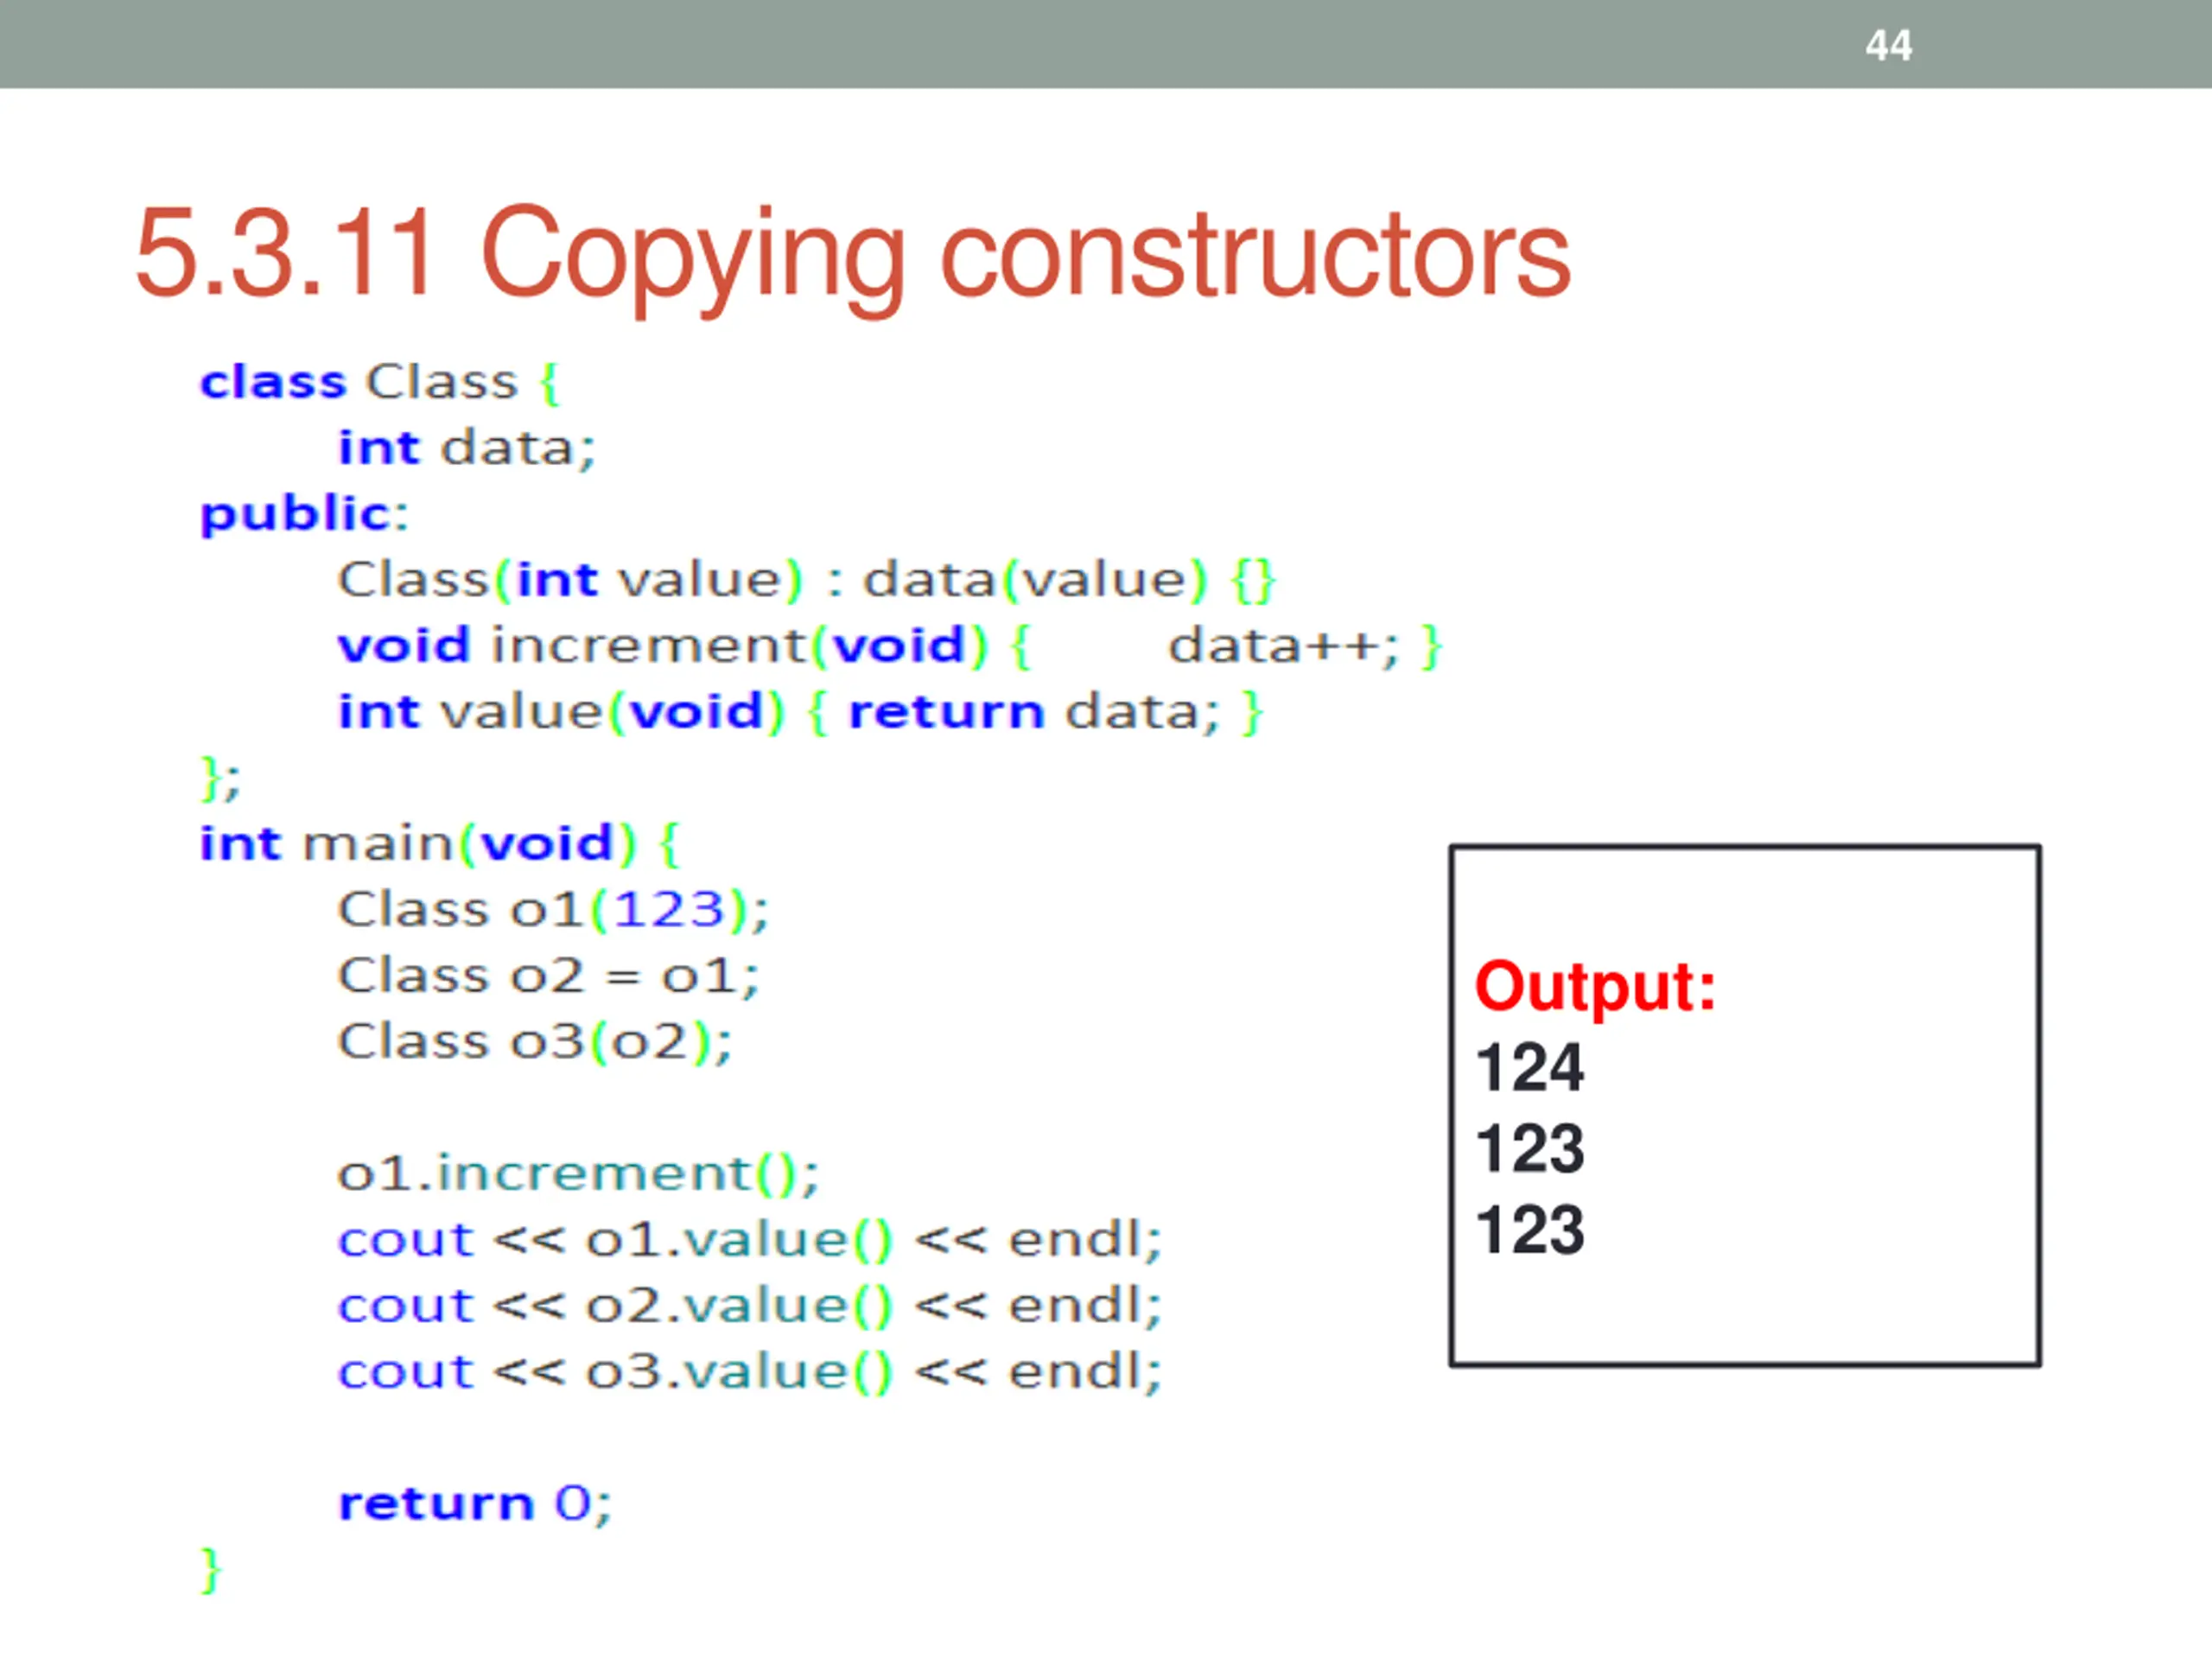Click the 'o1.increment();' call

click(578, 1174)
